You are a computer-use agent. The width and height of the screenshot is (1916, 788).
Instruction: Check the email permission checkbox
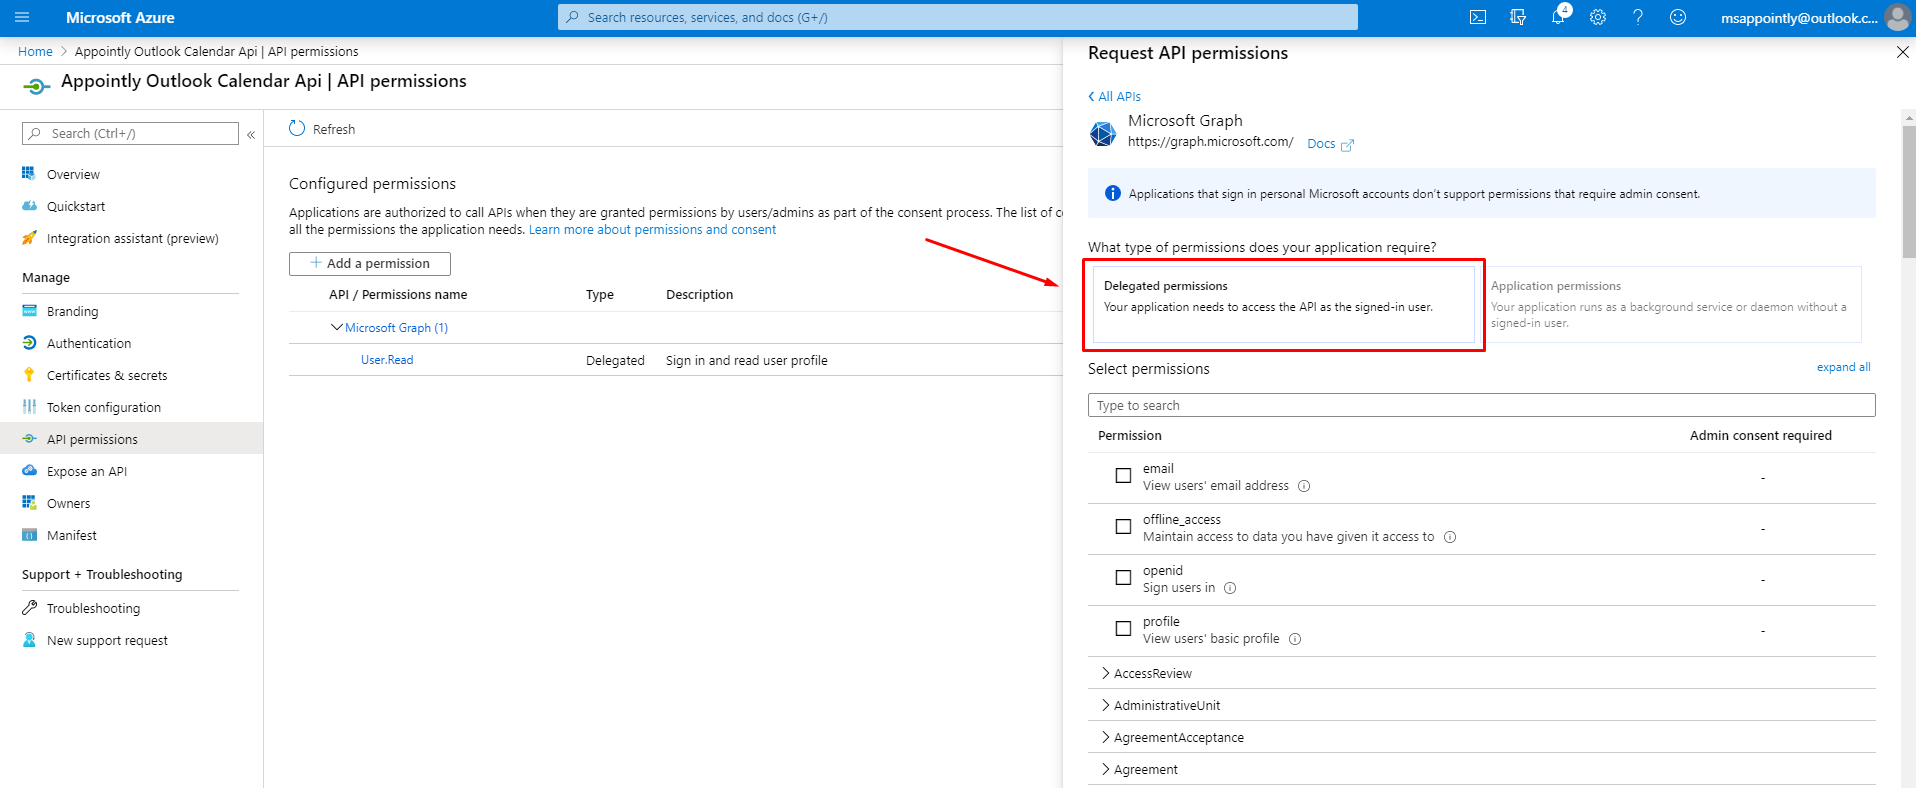coord(1123,476)
